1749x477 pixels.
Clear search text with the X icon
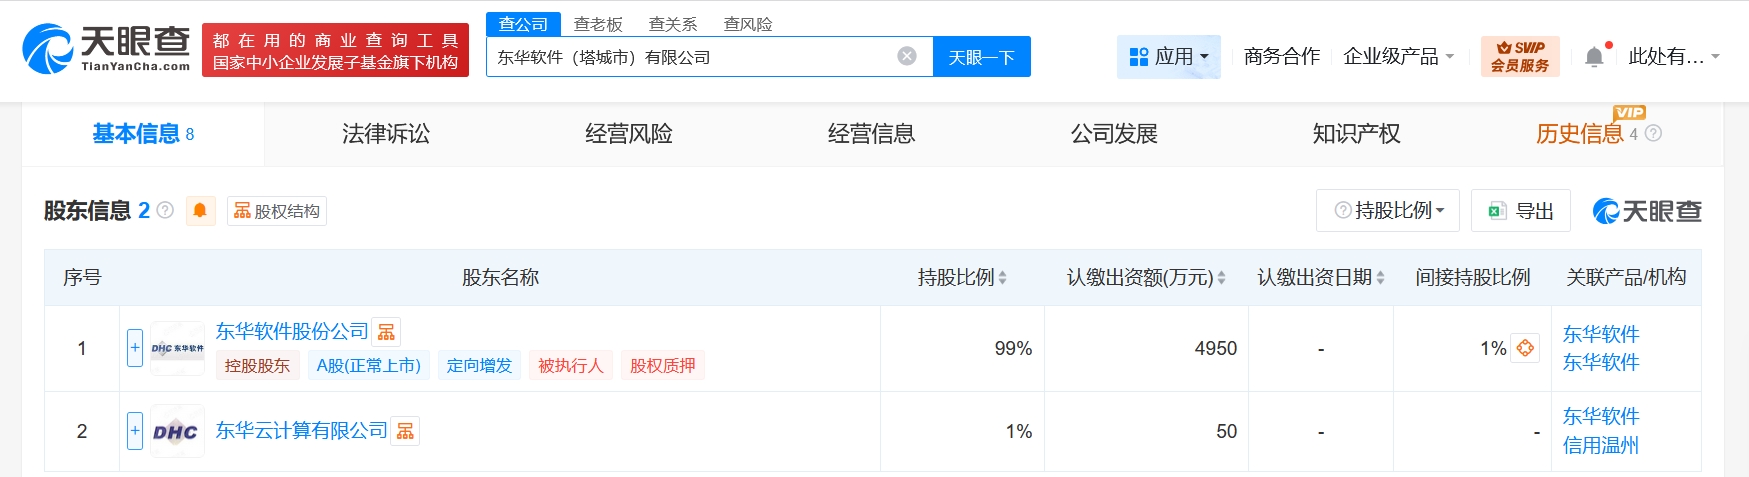(907, 56)
